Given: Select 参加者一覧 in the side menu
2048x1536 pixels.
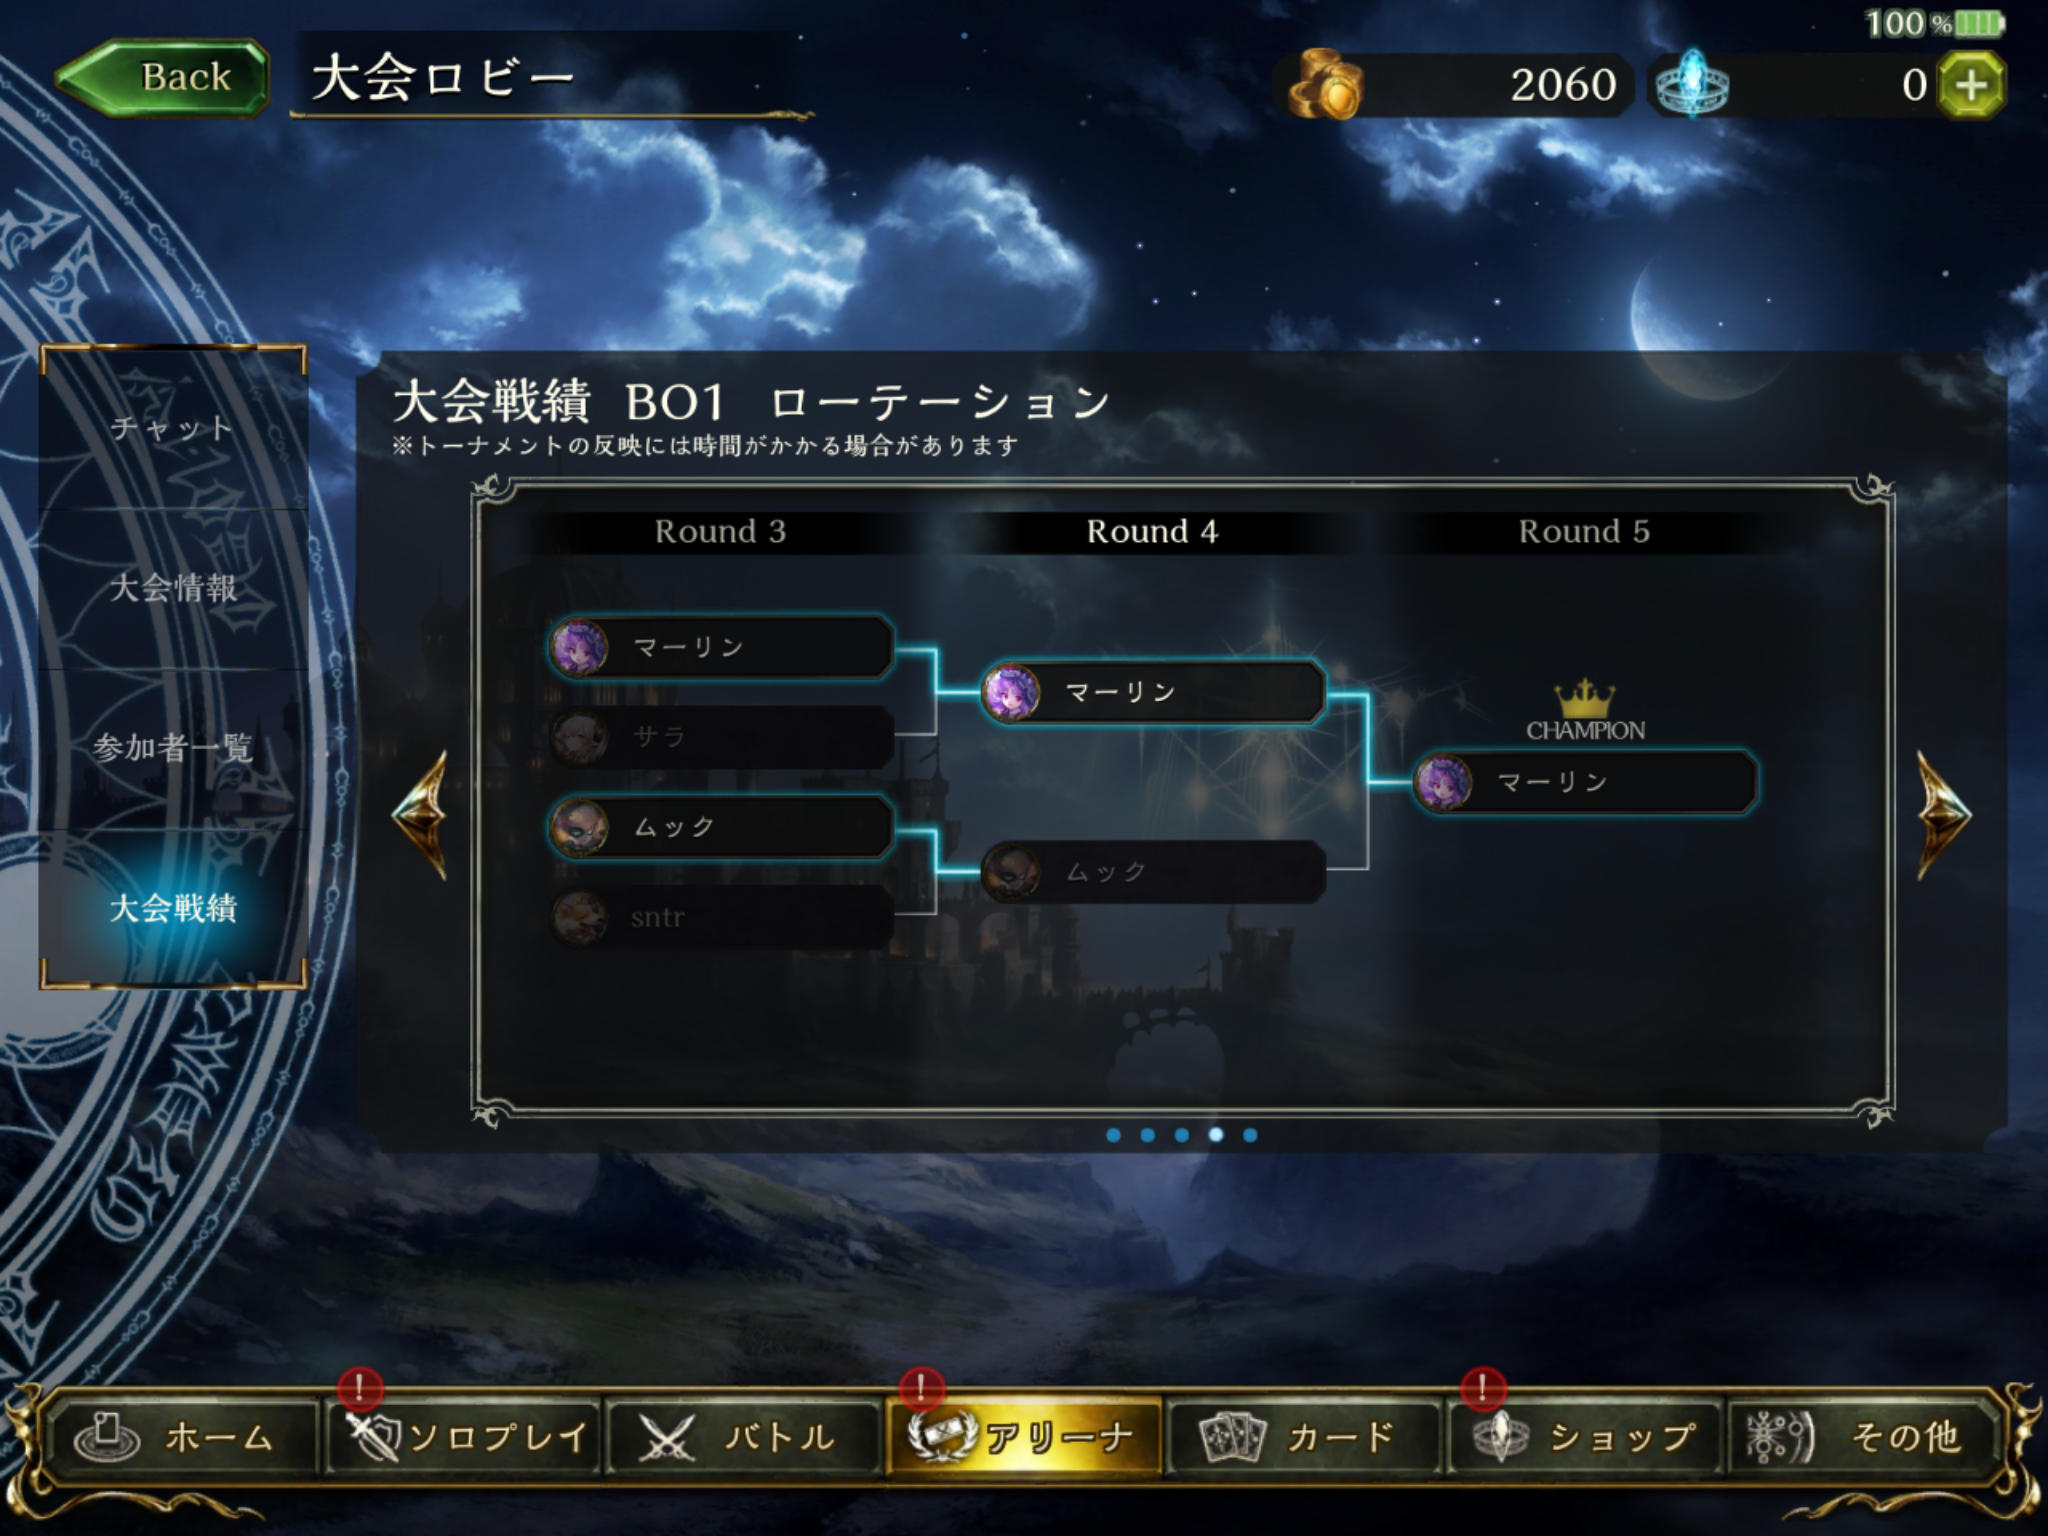Looking at the screenshot, I should [x=172, y=748].
